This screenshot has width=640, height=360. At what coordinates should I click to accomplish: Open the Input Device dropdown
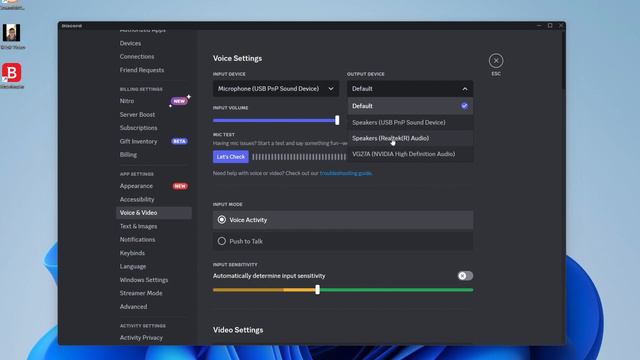pyautogui.click(x=276, y=89)
